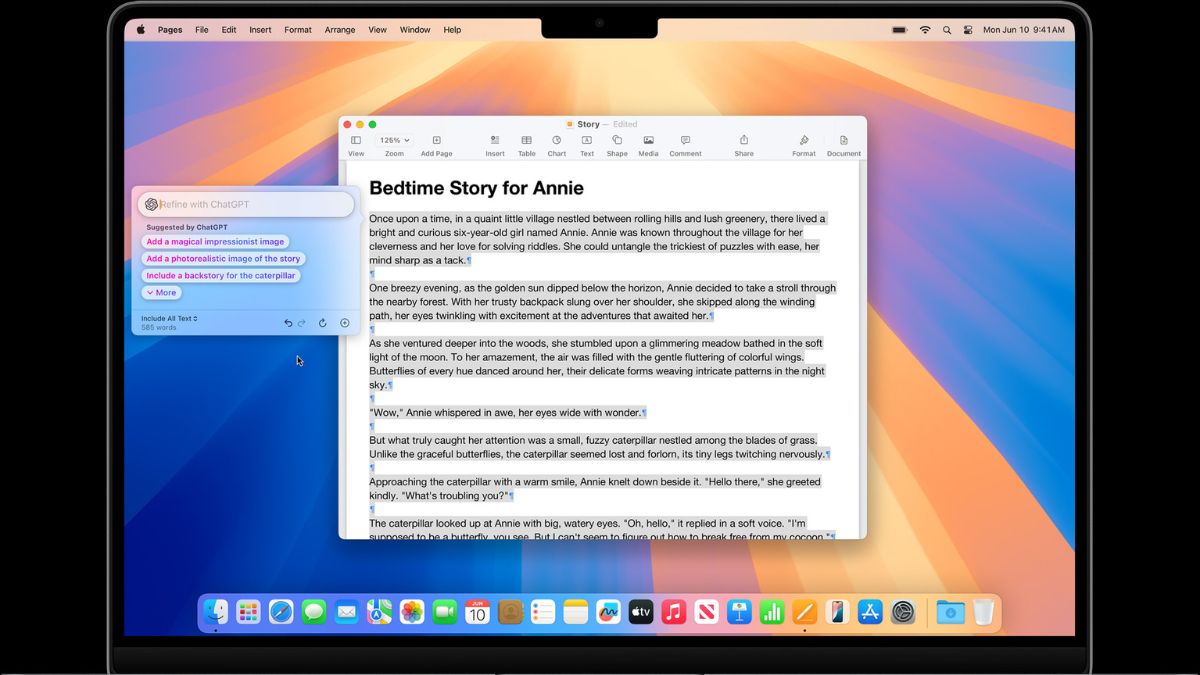
Task: Open the 125% Zoom dropdown
Action: click(393, 140)
